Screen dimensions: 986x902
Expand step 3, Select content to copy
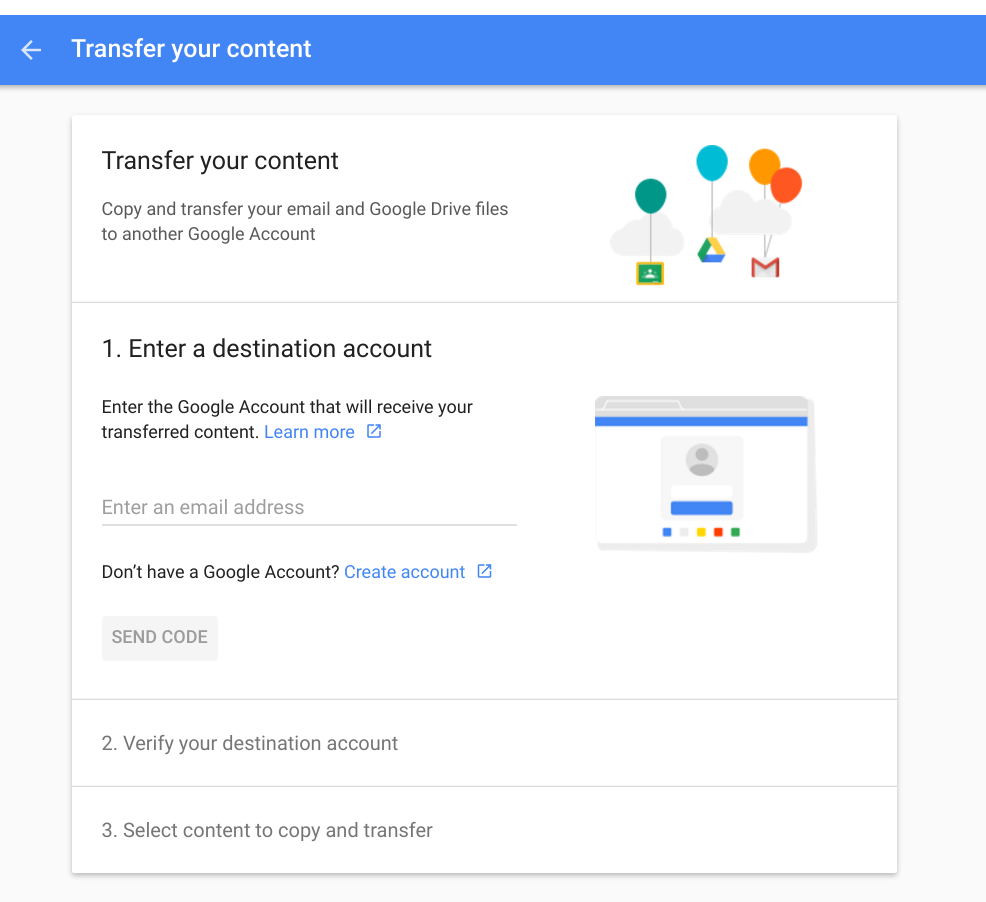click(x=266, y=830)
